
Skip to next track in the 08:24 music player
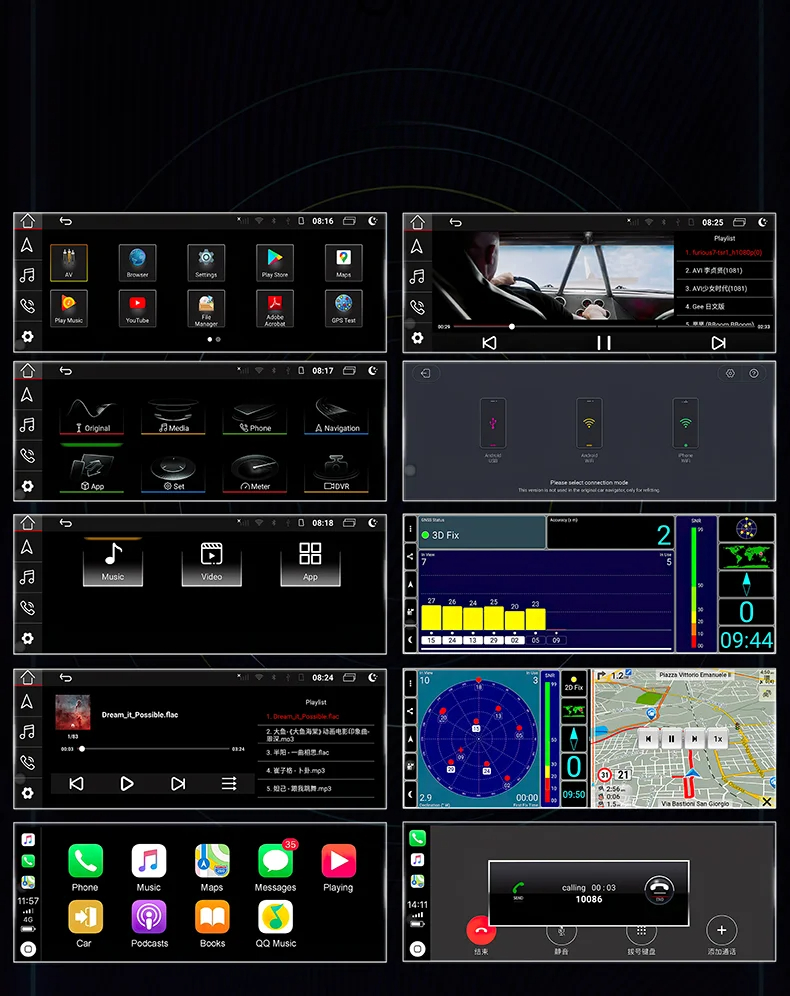click(x=178, y=784)
